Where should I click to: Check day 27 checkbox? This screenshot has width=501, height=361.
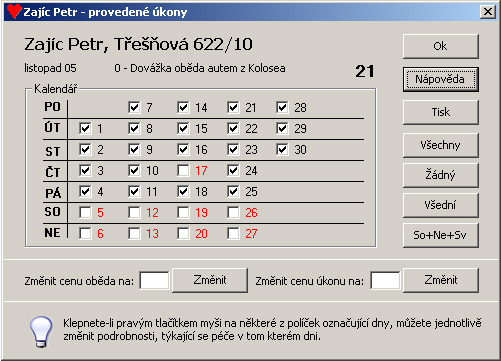pos(233,233)
